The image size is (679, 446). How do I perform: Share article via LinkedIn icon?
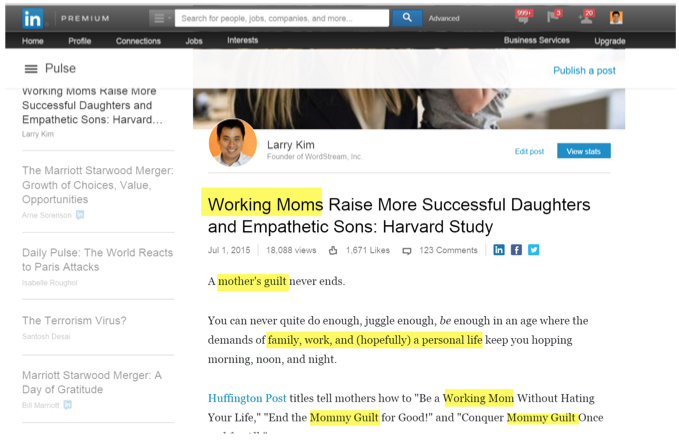tap(498, 250)
